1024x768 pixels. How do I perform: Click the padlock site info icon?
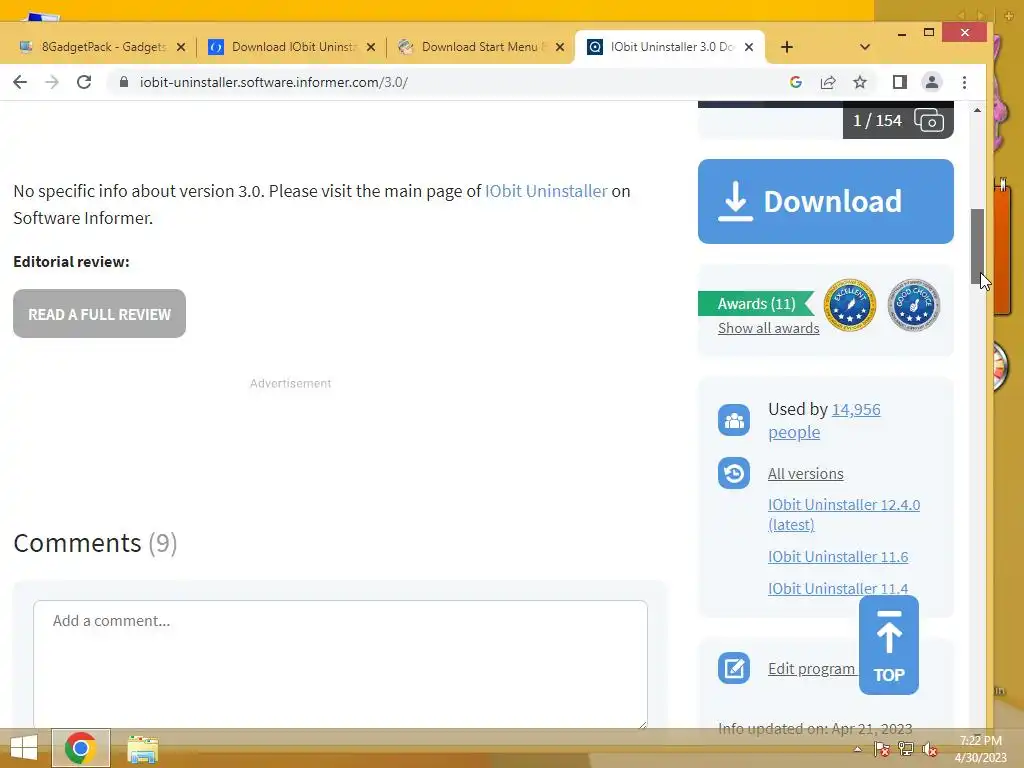coord(123,82)
